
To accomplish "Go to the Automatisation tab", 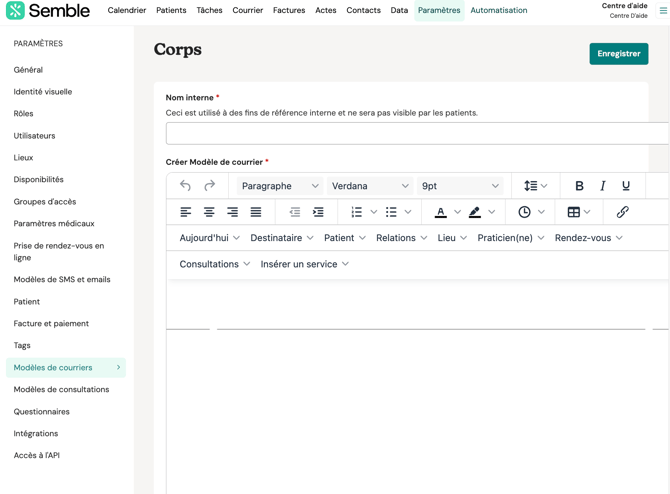I will point(498,11).
